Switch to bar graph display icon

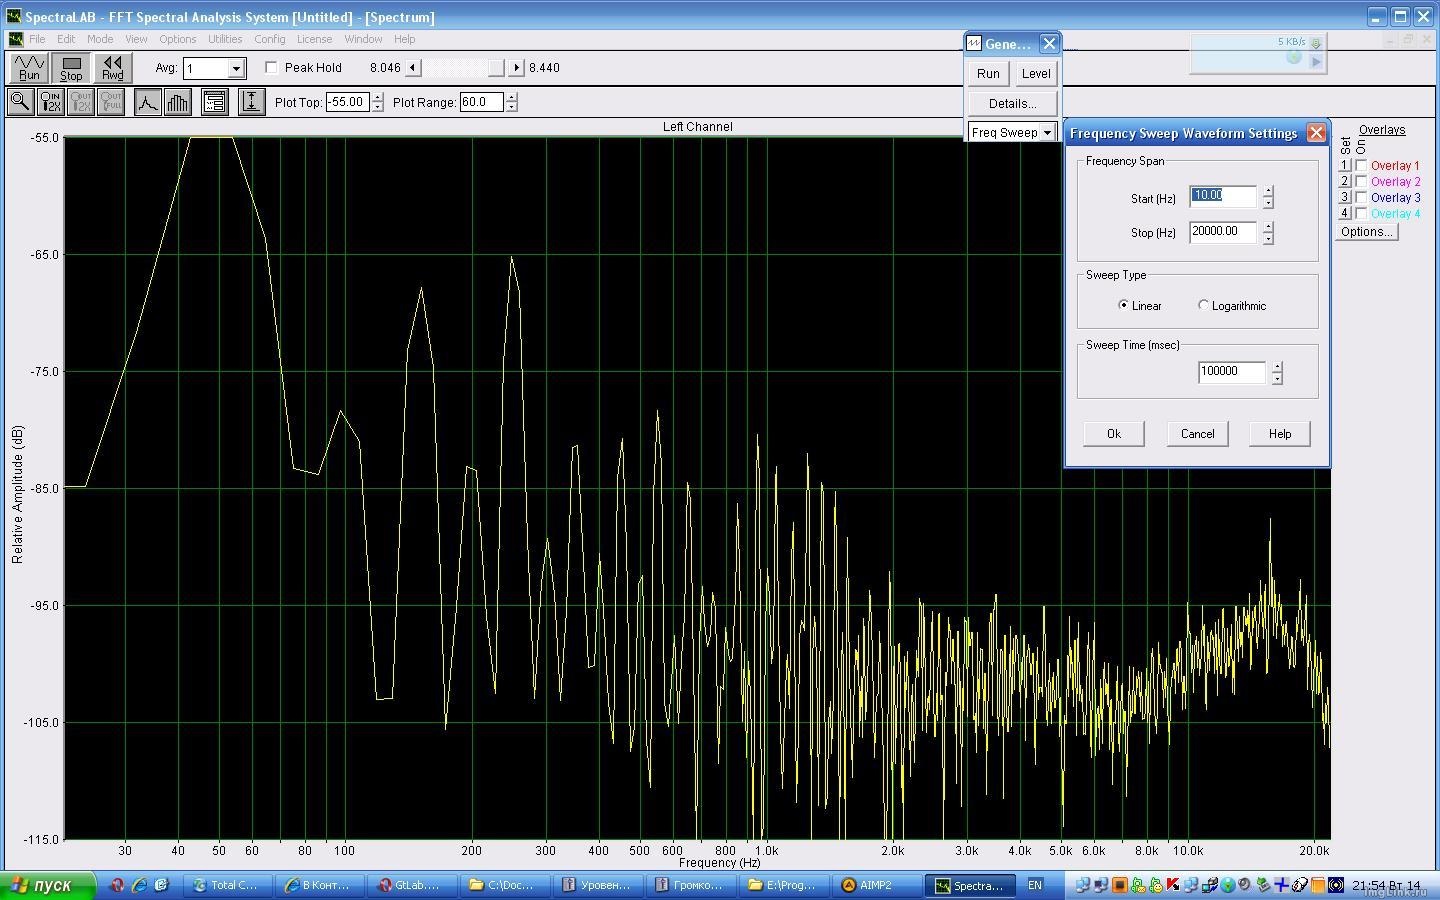178,101
